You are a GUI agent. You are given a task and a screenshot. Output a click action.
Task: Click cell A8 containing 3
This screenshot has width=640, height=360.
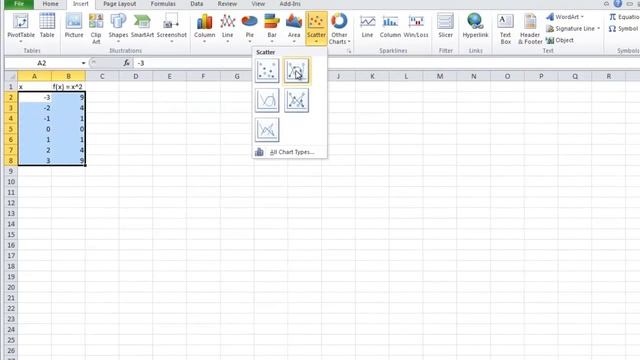pos(35,161)
